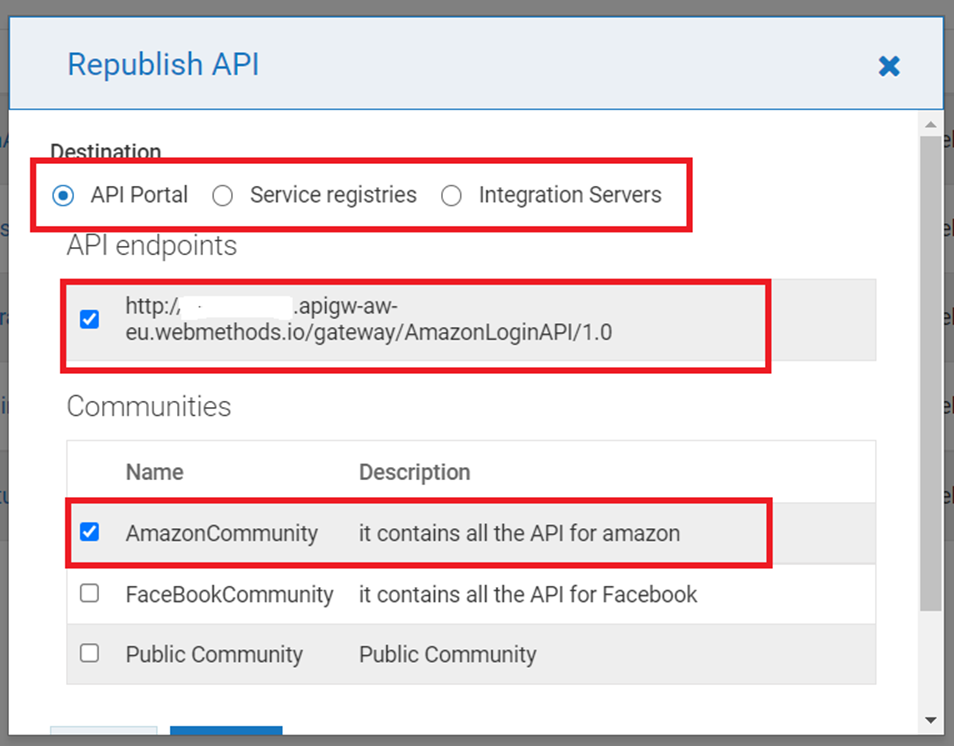This screenshot has height=746, width=954.
Task: Click the API endpoints section heading
Action: [x=151, y=246]
